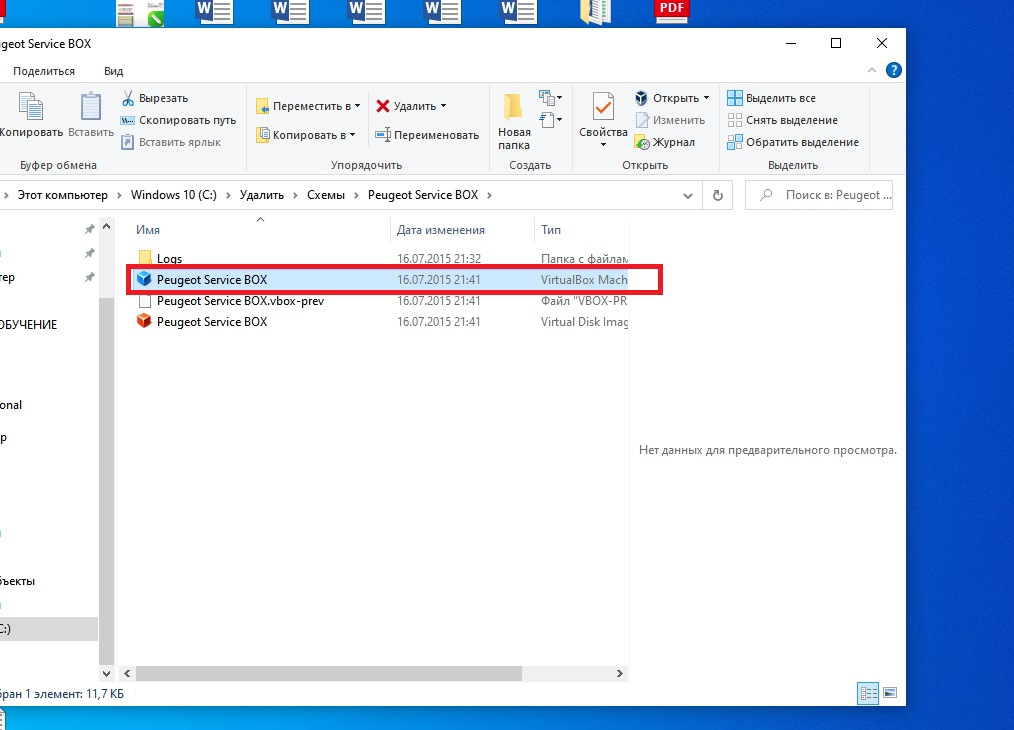This screenshot has width=1014, height=730.
Task: Open Переместить в (Move to) dropdown
Action: pyautogui.click(x=308, y=106)
